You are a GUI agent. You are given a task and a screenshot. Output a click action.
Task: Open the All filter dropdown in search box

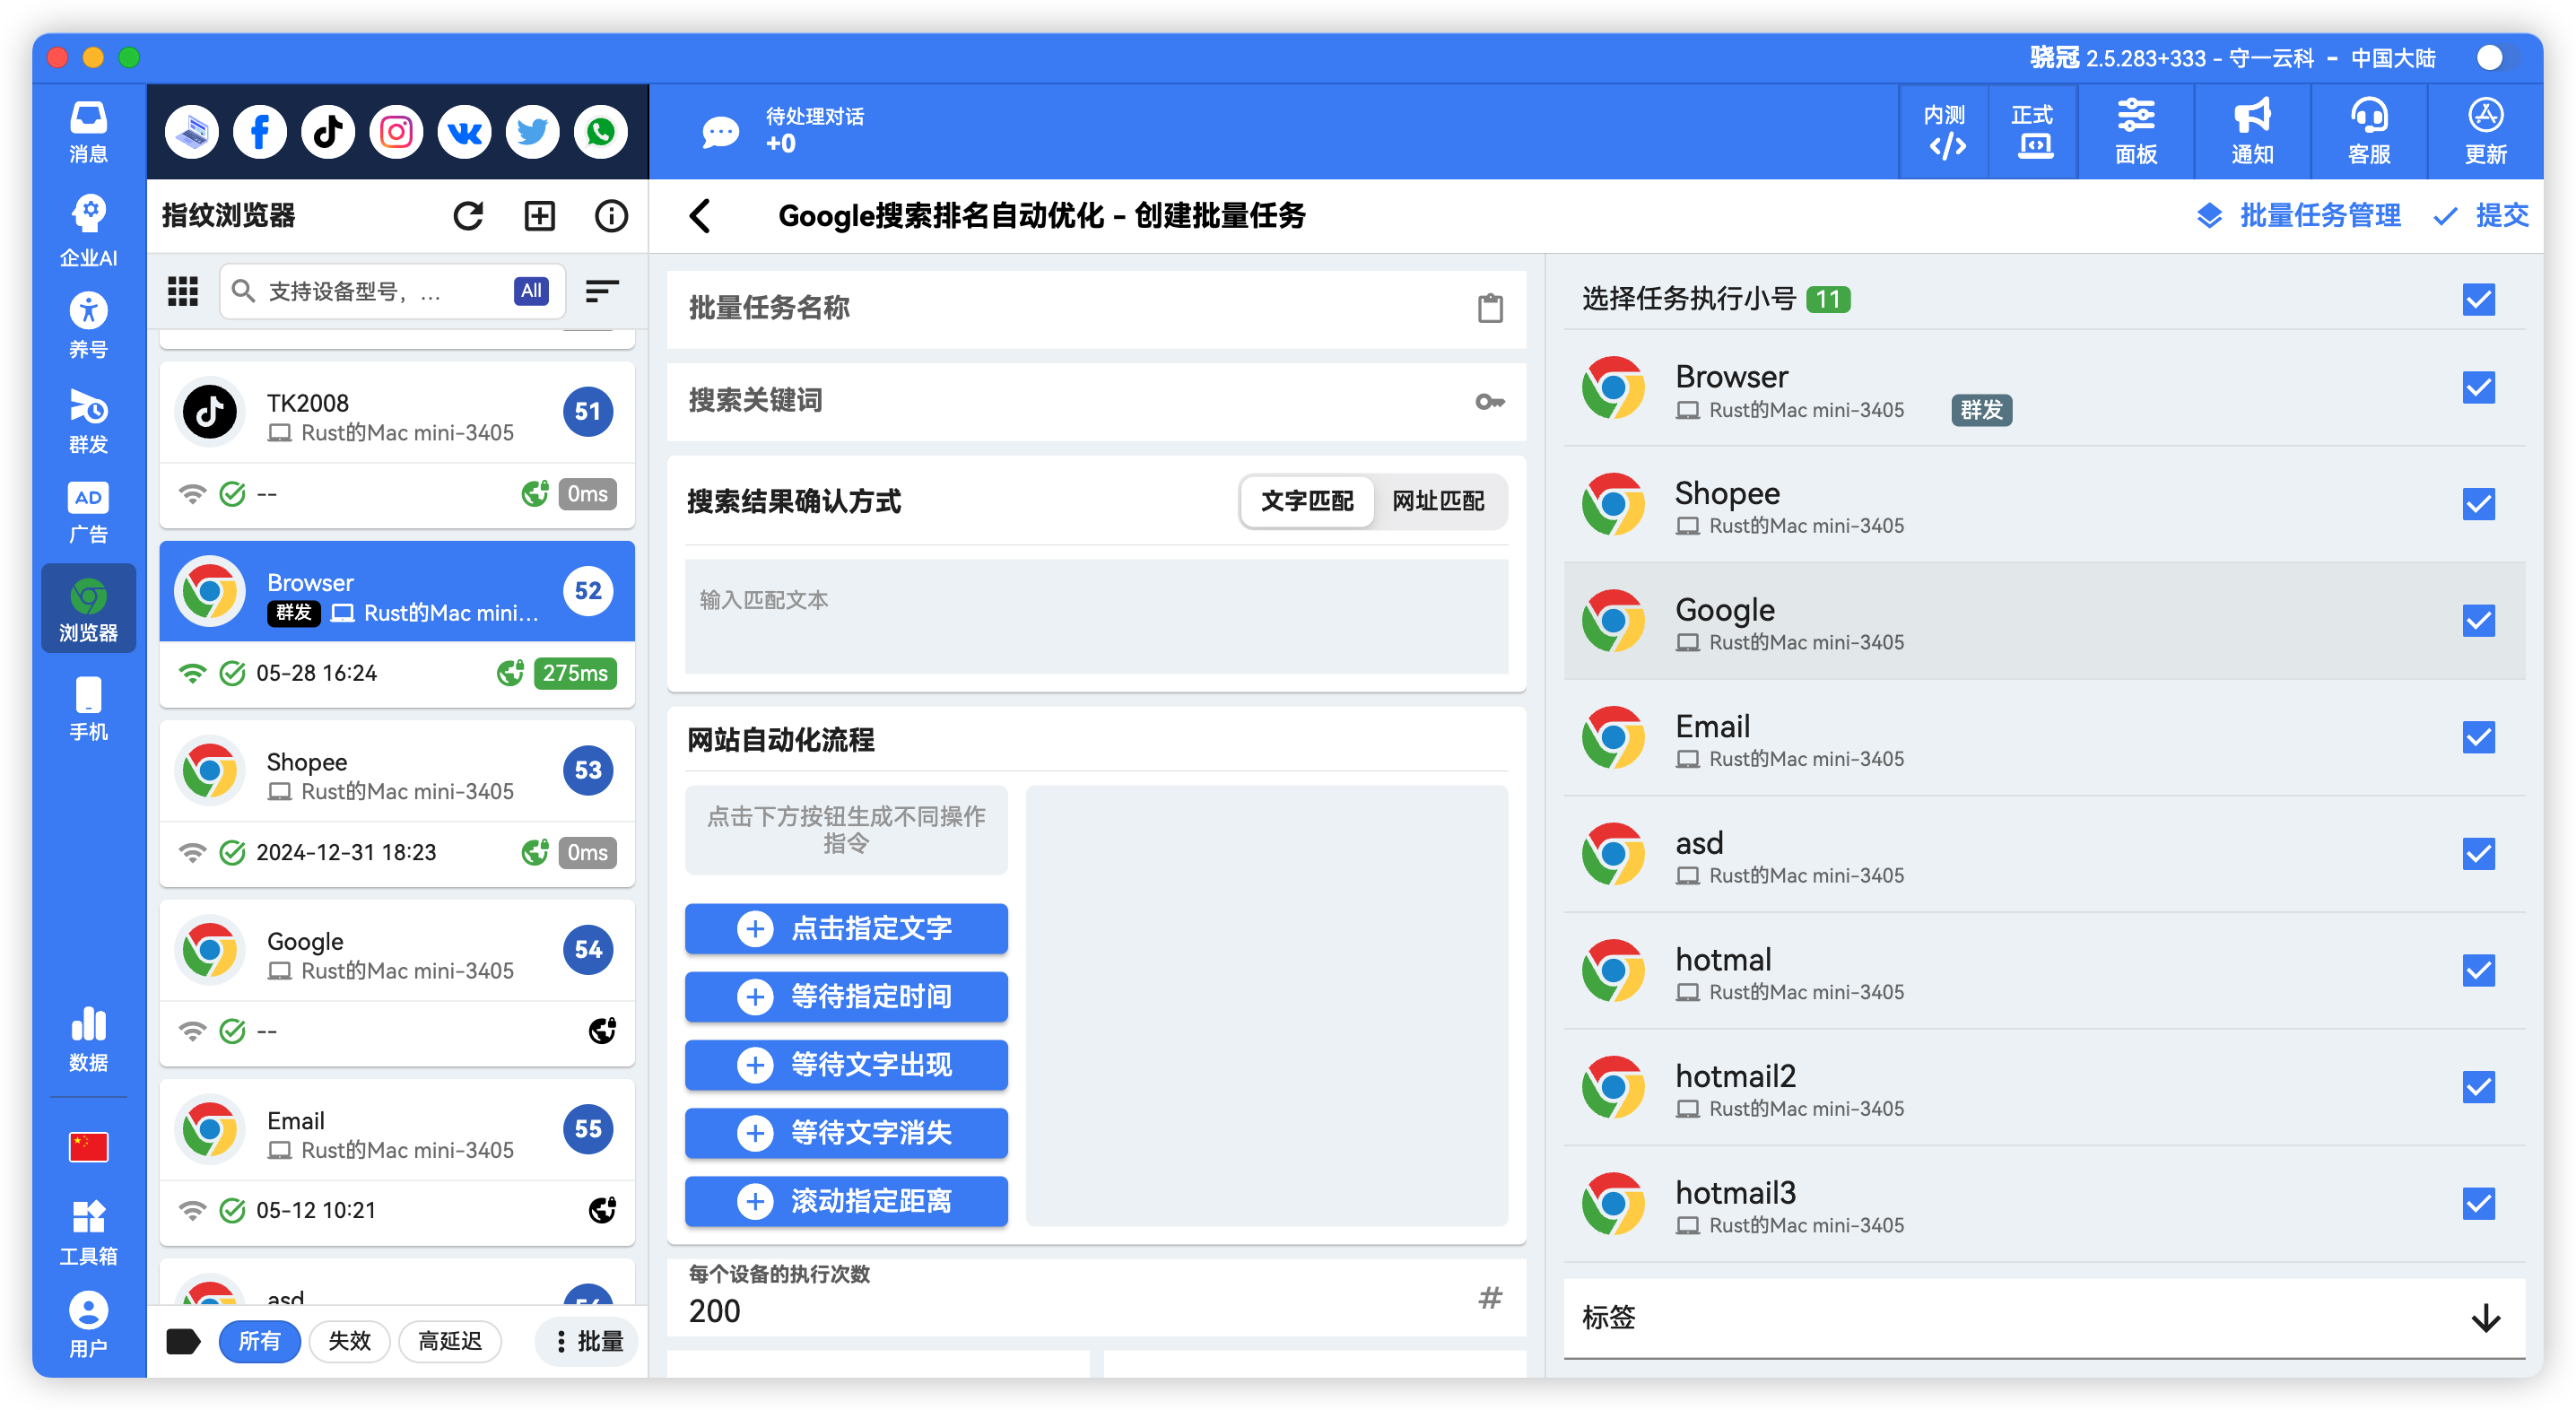point(531,291)
